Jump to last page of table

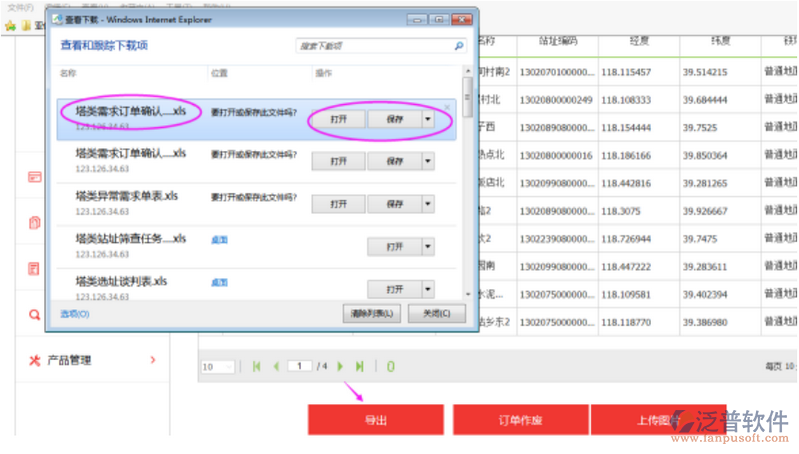[x=360, y=367]
